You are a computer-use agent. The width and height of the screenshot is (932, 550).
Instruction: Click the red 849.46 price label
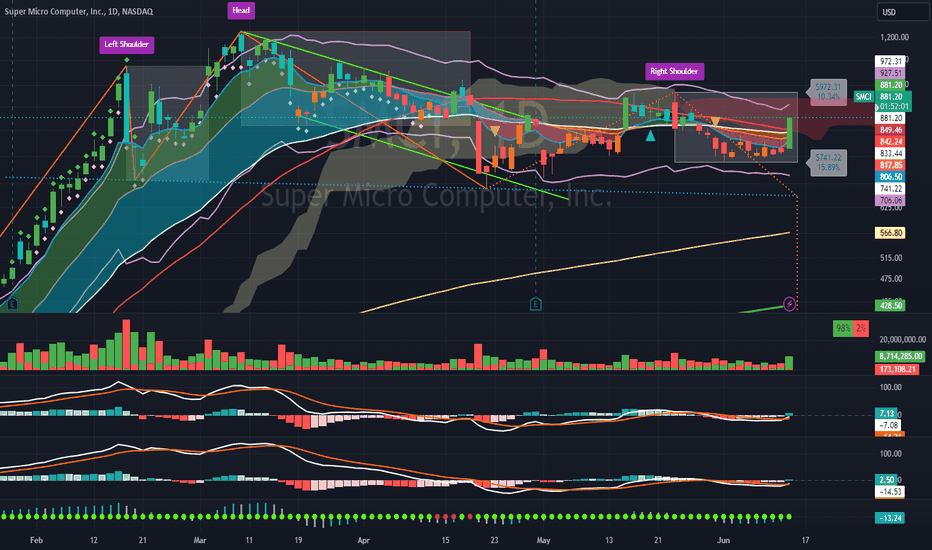coord(890,130)
